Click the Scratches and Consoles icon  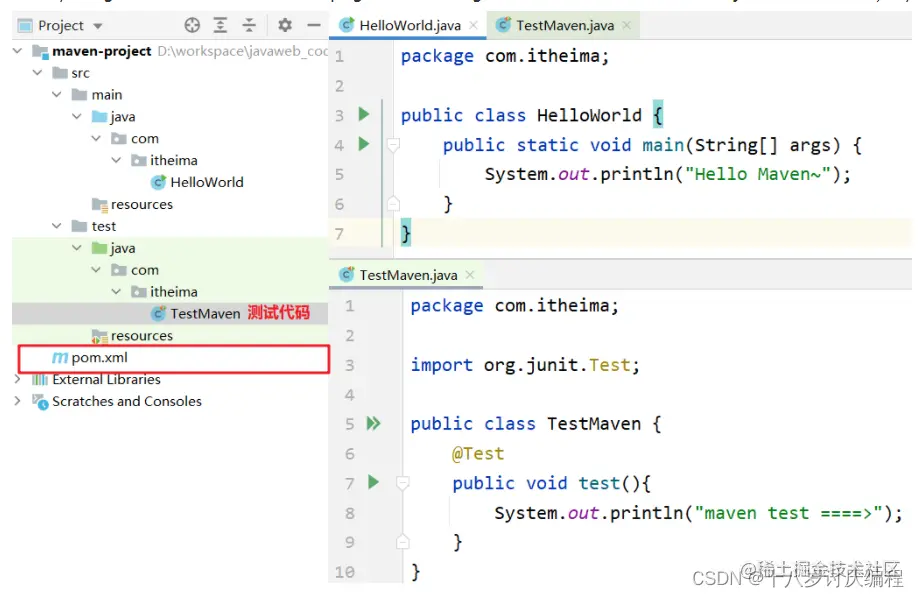pos(40,402)
